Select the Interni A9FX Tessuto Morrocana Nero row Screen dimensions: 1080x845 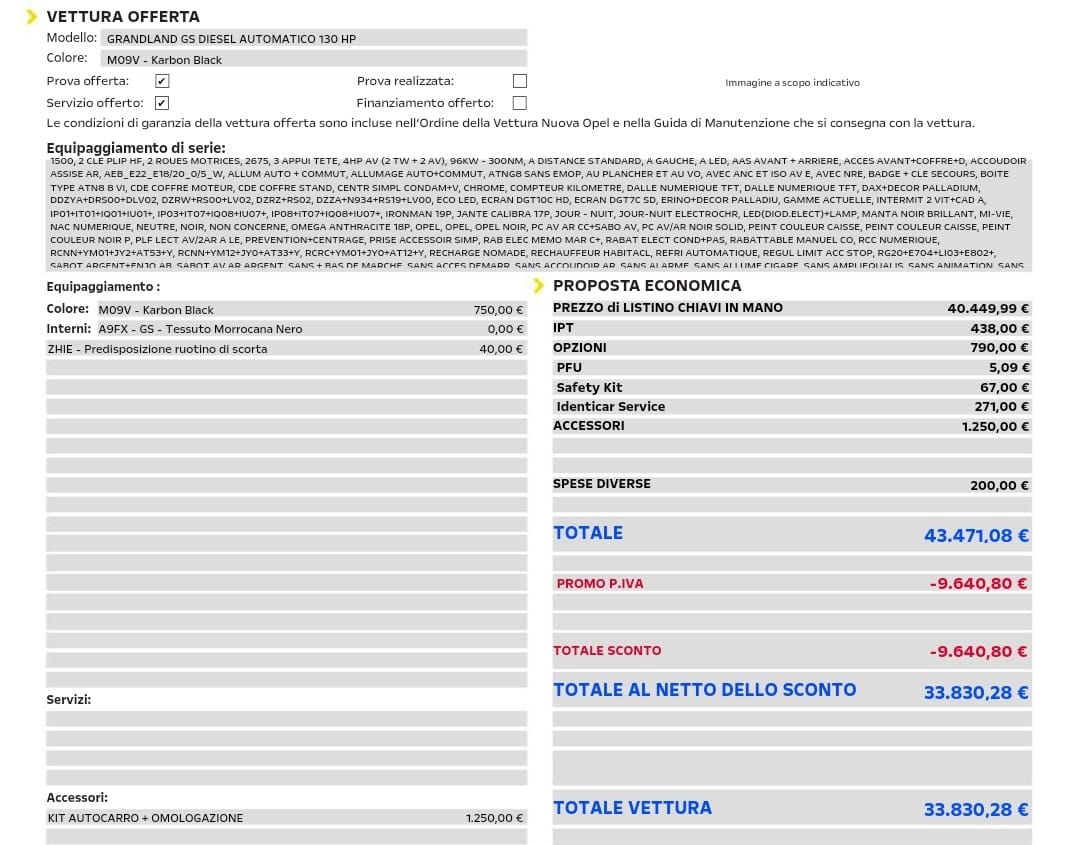[286, 329]
